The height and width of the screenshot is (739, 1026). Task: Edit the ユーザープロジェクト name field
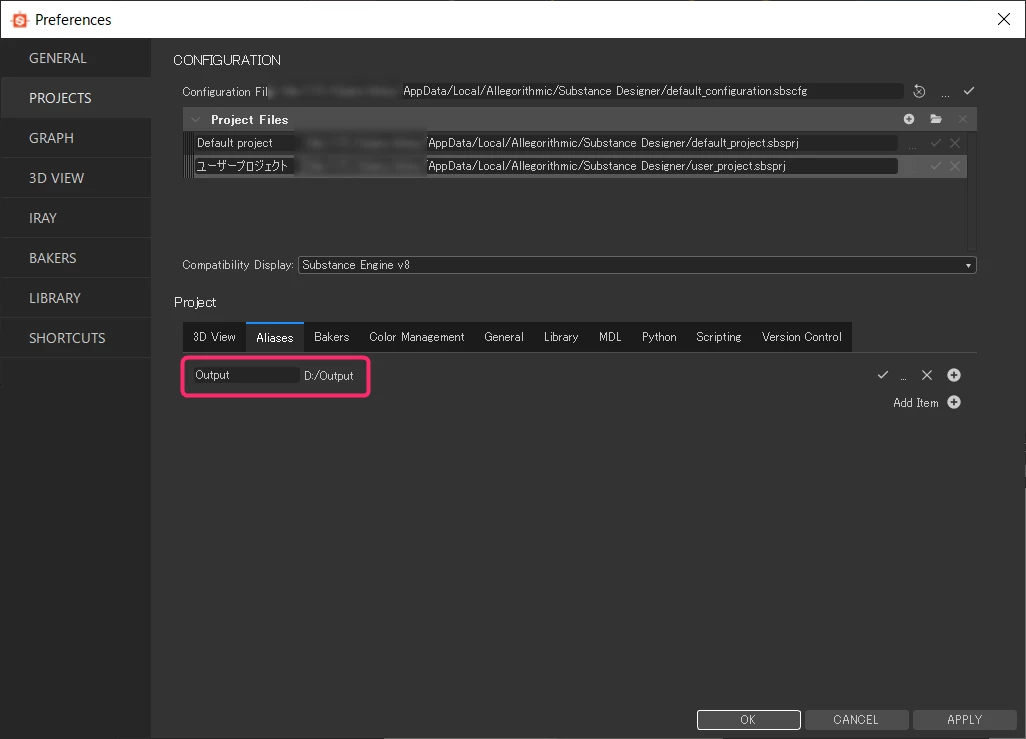click(245, 166)
